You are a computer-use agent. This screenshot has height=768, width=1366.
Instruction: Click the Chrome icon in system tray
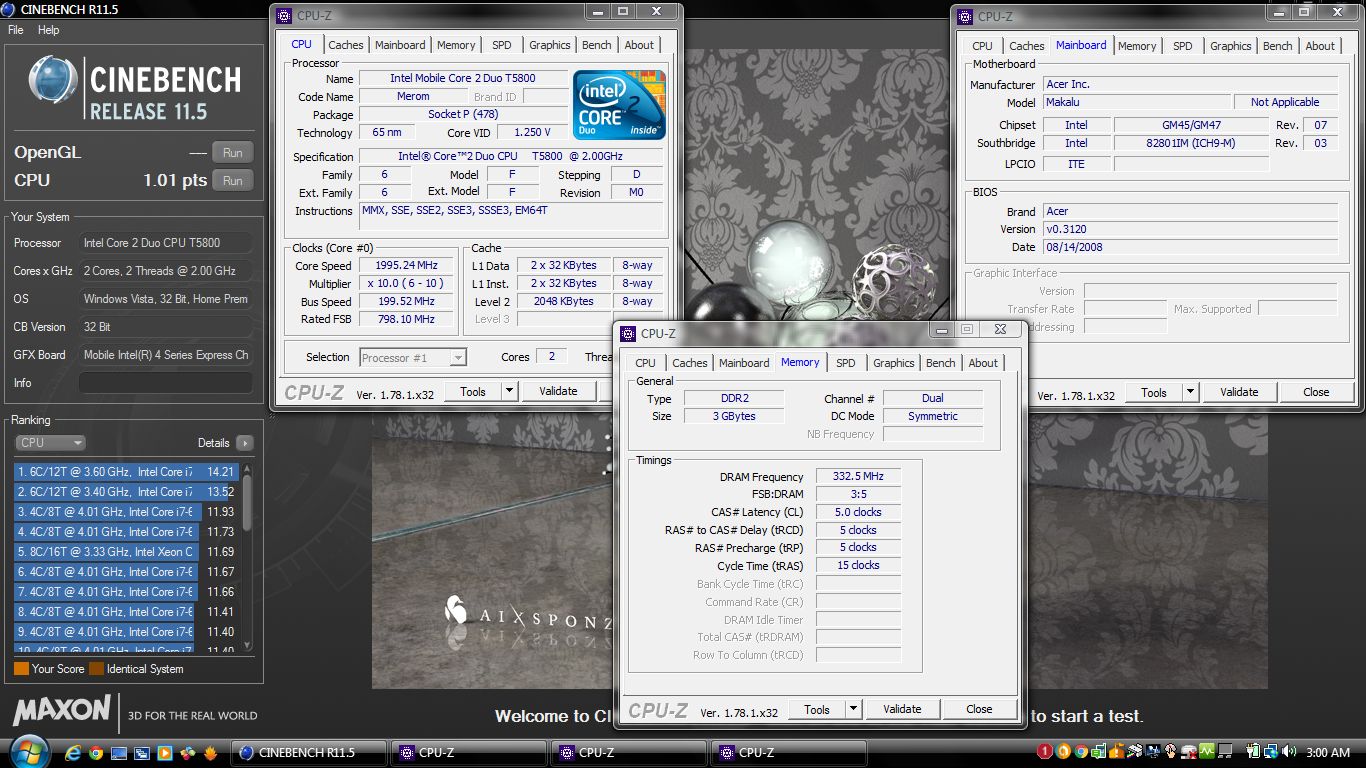tap(1081, 751)
